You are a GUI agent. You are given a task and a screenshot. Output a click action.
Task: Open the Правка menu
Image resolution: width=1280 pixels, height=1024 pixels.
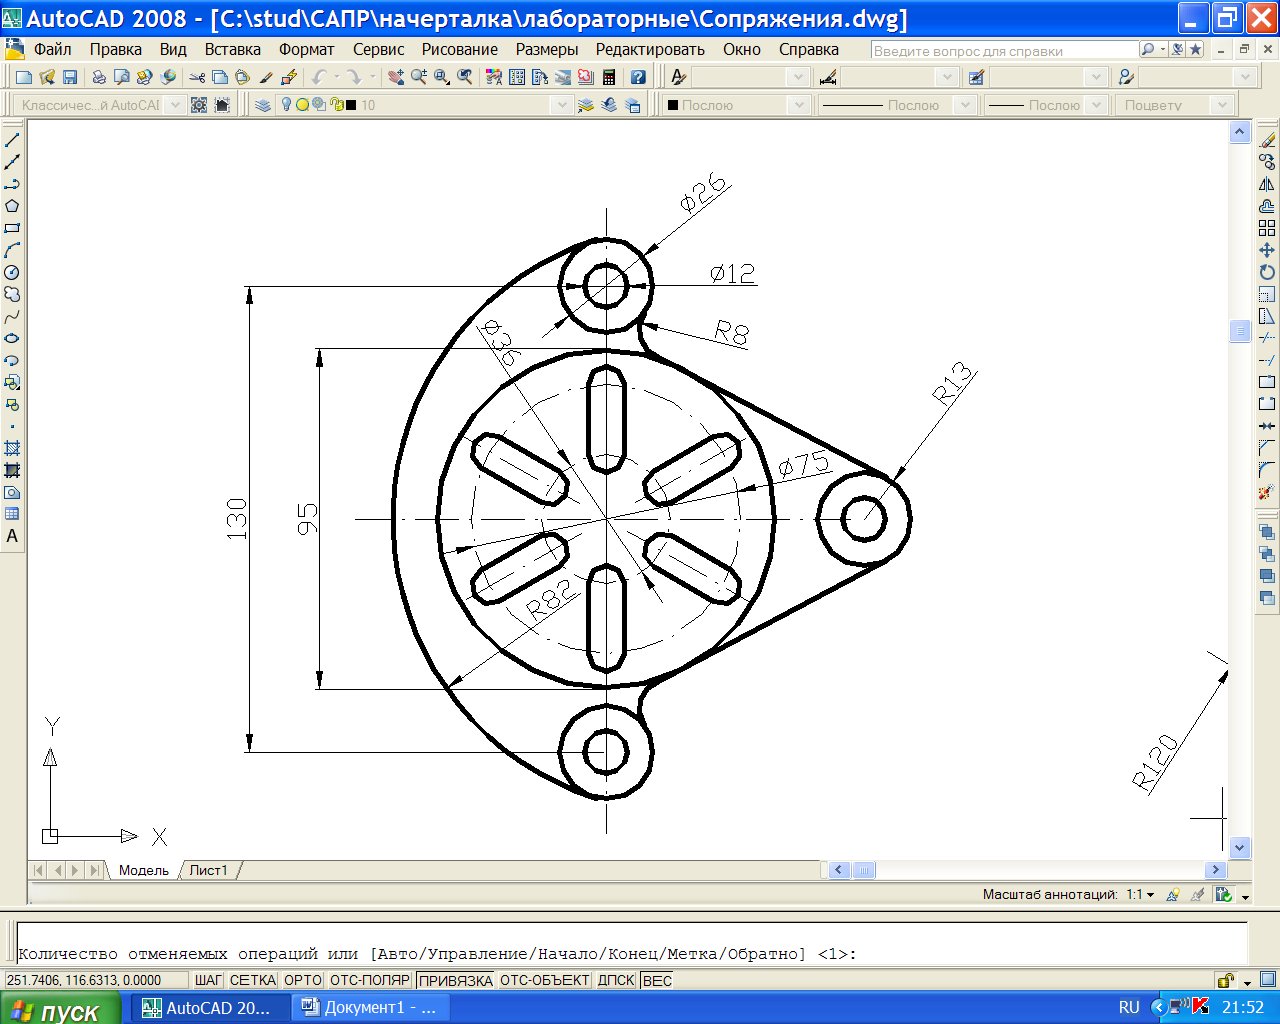[x=115, y=49]
